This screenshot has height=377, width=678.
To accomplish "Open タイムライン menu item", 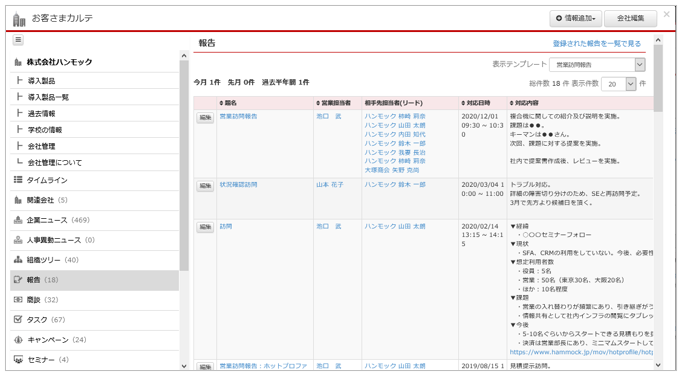I will [x=94, y=180].
